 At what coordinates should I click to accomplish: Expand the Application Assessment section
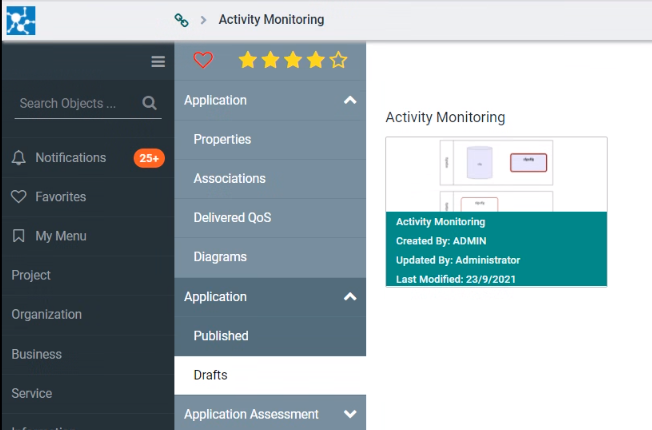[350, 414]
